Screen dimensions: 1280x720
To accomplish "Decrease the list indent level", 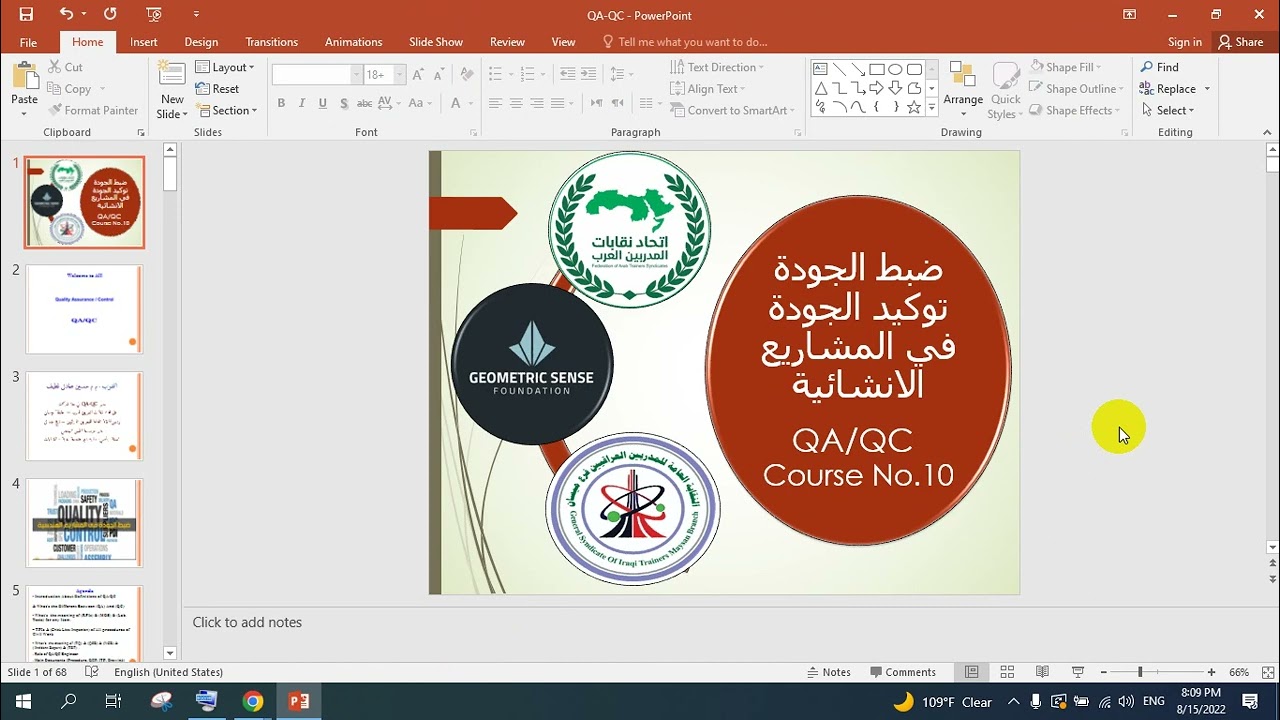I will (568, 74).
